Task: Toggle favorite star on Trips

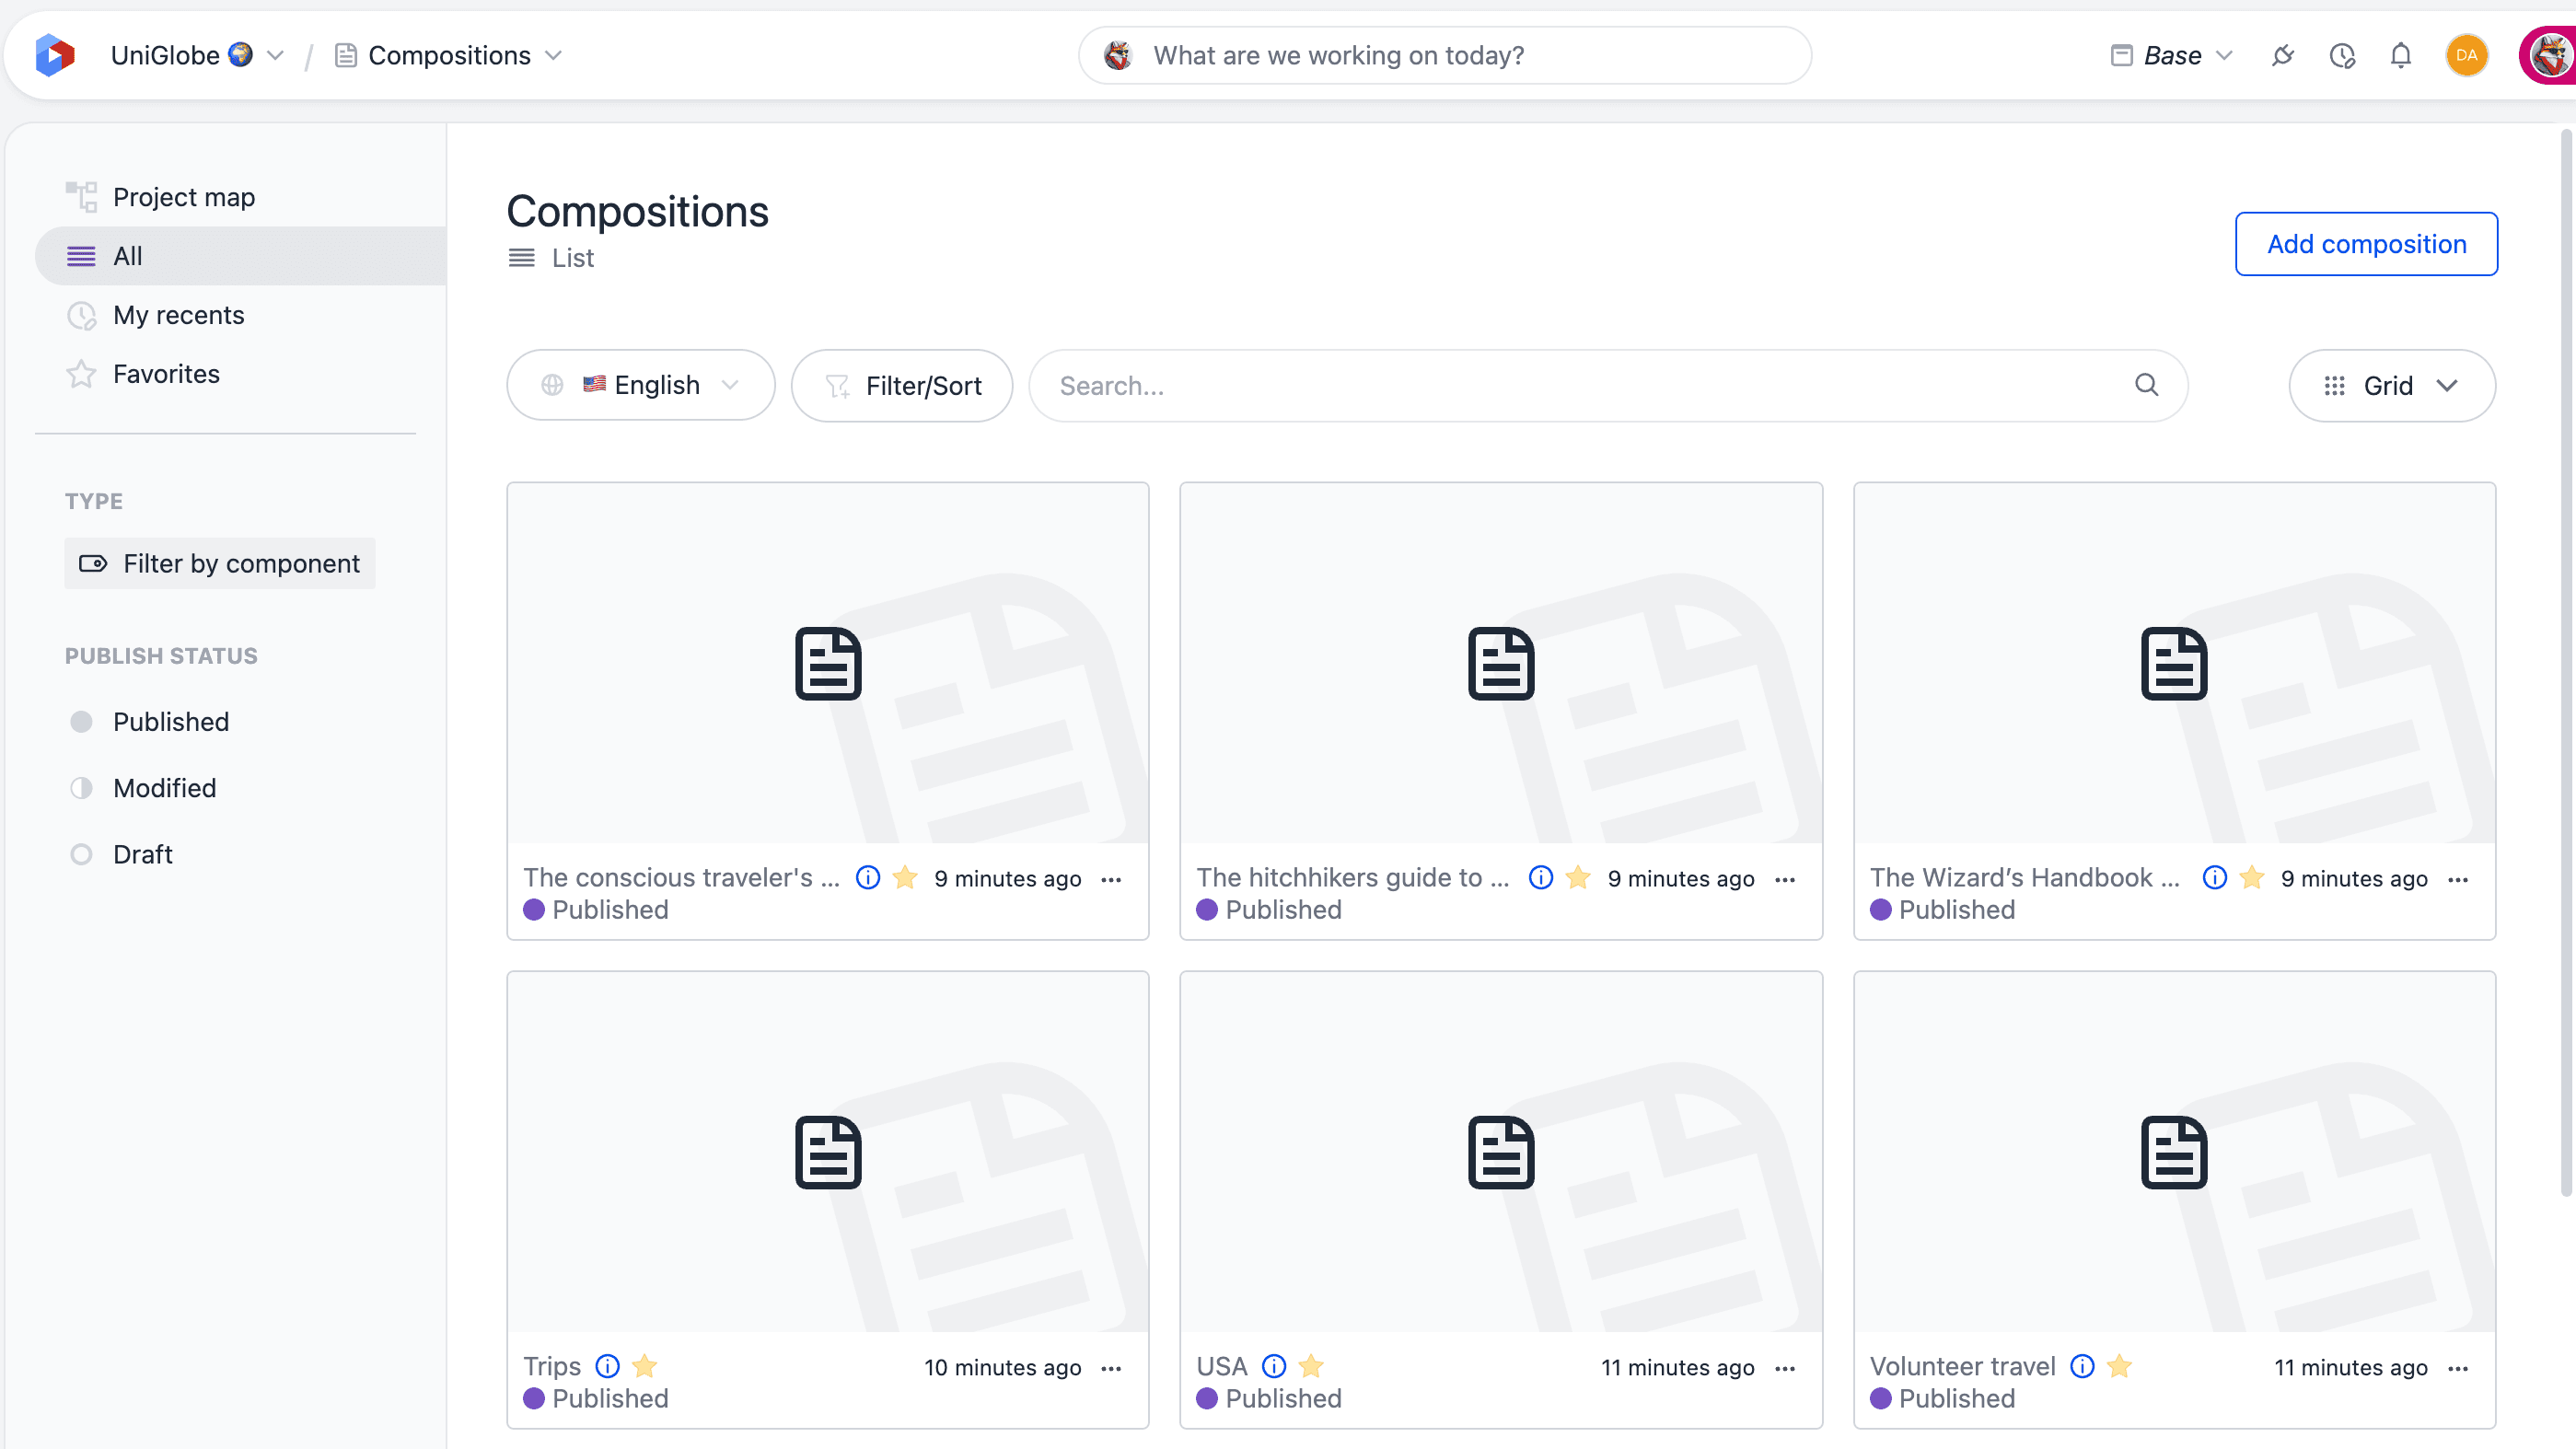Action: [645, 1366]
